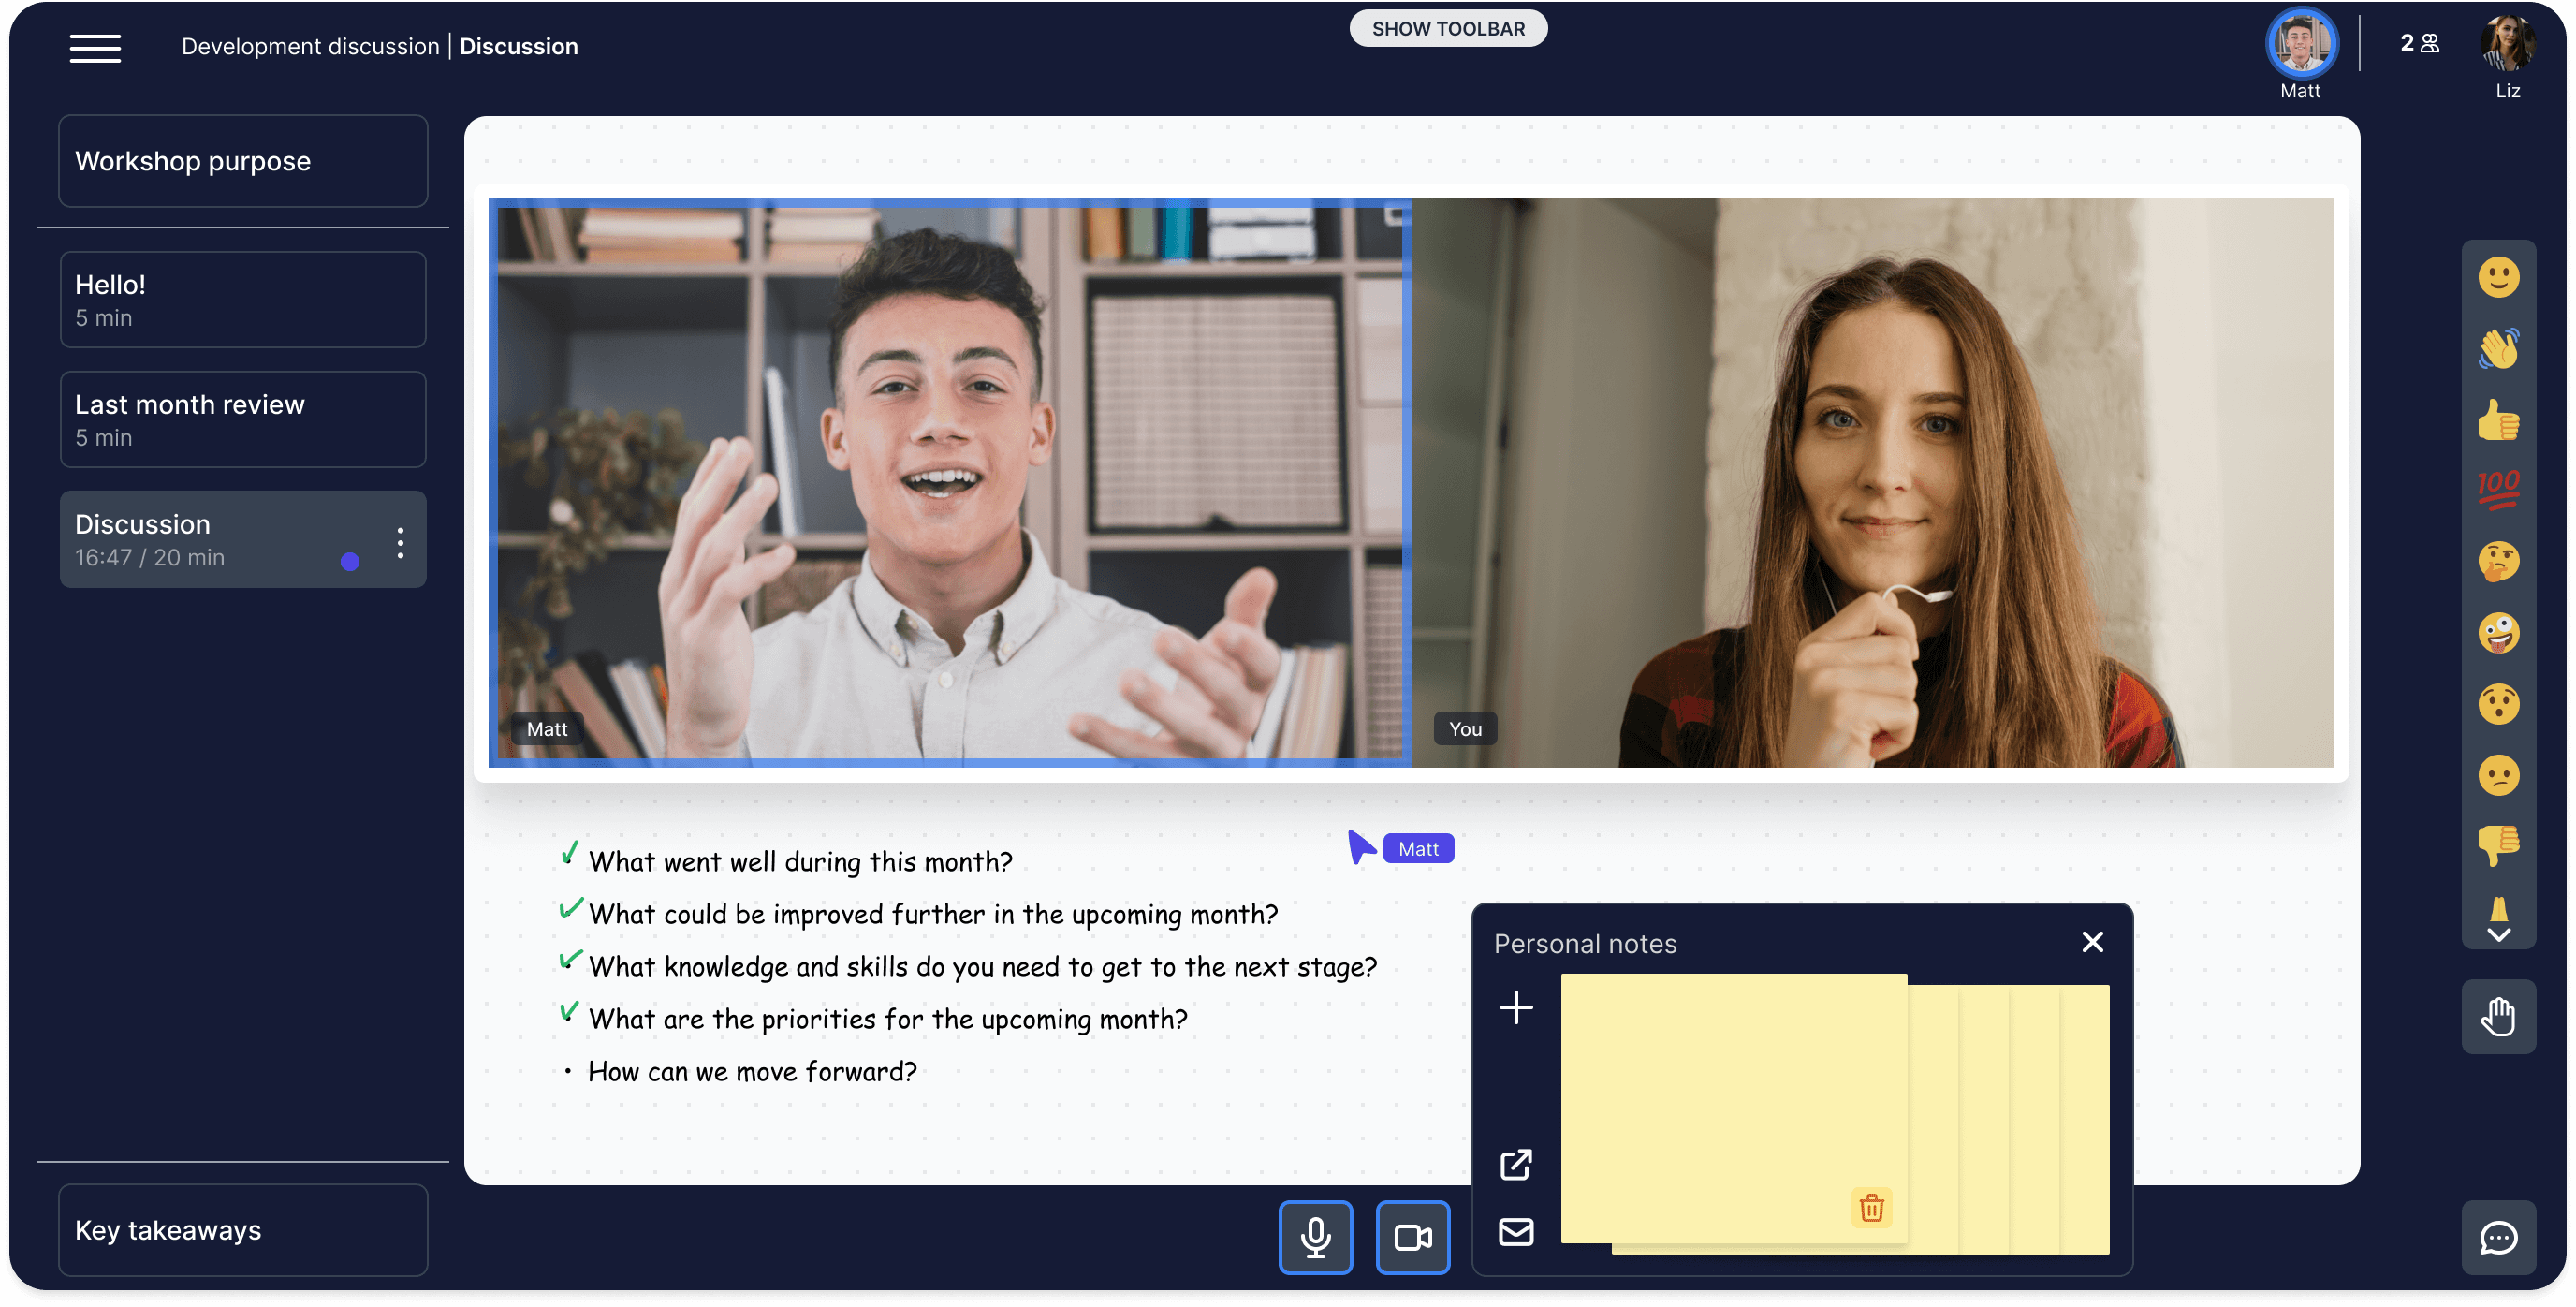Screen dimensions: 2576x1307
Task: Raise your hand with the hand icon
Action: pos(2497,1017)
